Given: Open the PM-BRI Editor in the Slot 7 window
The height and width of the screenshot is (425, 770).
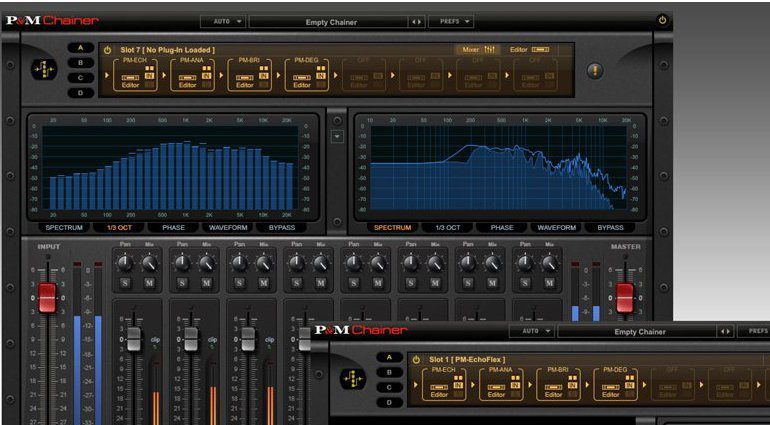Looking at the screenshot, I should tap(245, 81).
